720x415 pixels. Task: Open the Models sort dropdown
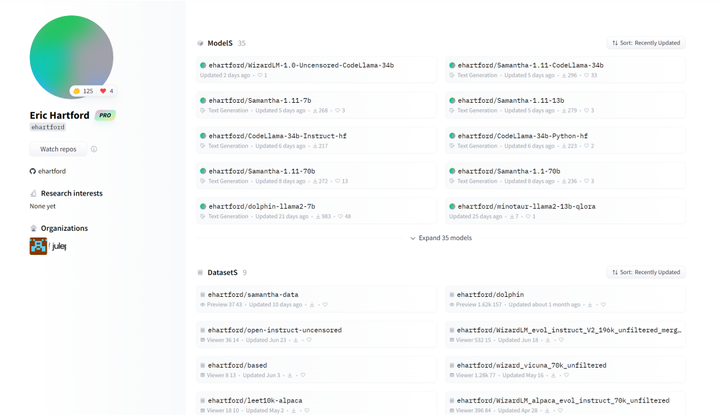pos(646,43)
